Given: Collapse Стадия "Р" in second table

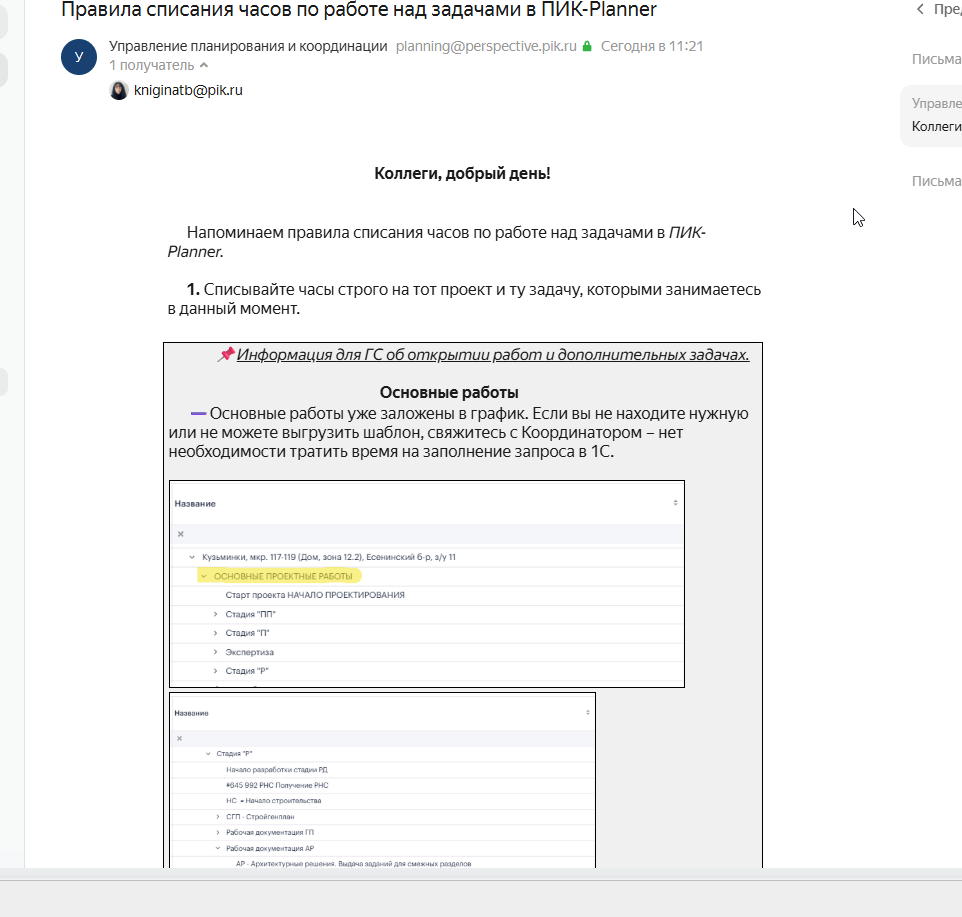Looking at the screenshot, I should tap(208, 754).
